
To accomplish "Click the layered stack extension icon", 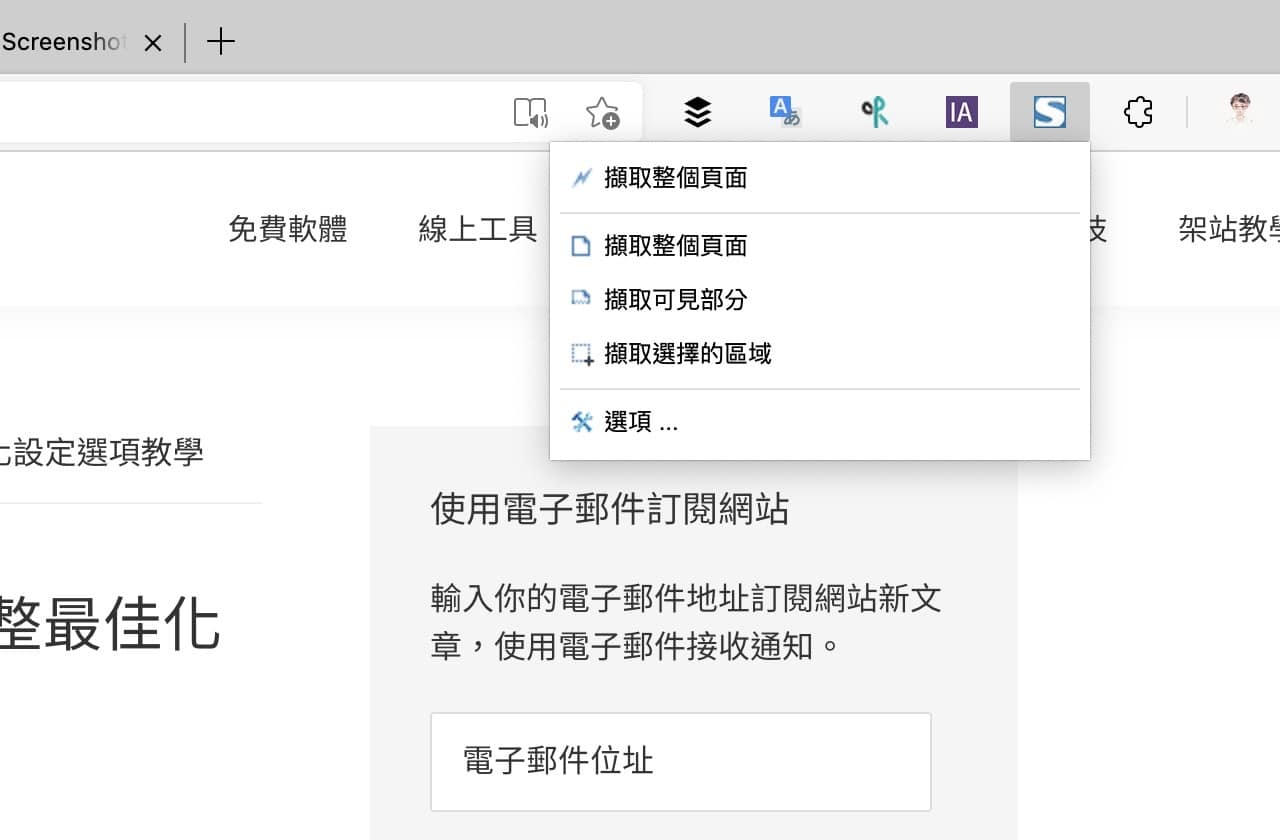I will point(697,112).
